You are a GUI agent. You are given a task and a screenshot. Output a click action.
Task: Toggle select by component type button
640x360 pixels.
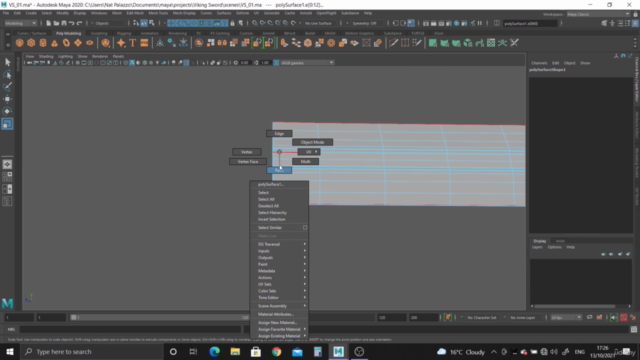click(151, 23)
